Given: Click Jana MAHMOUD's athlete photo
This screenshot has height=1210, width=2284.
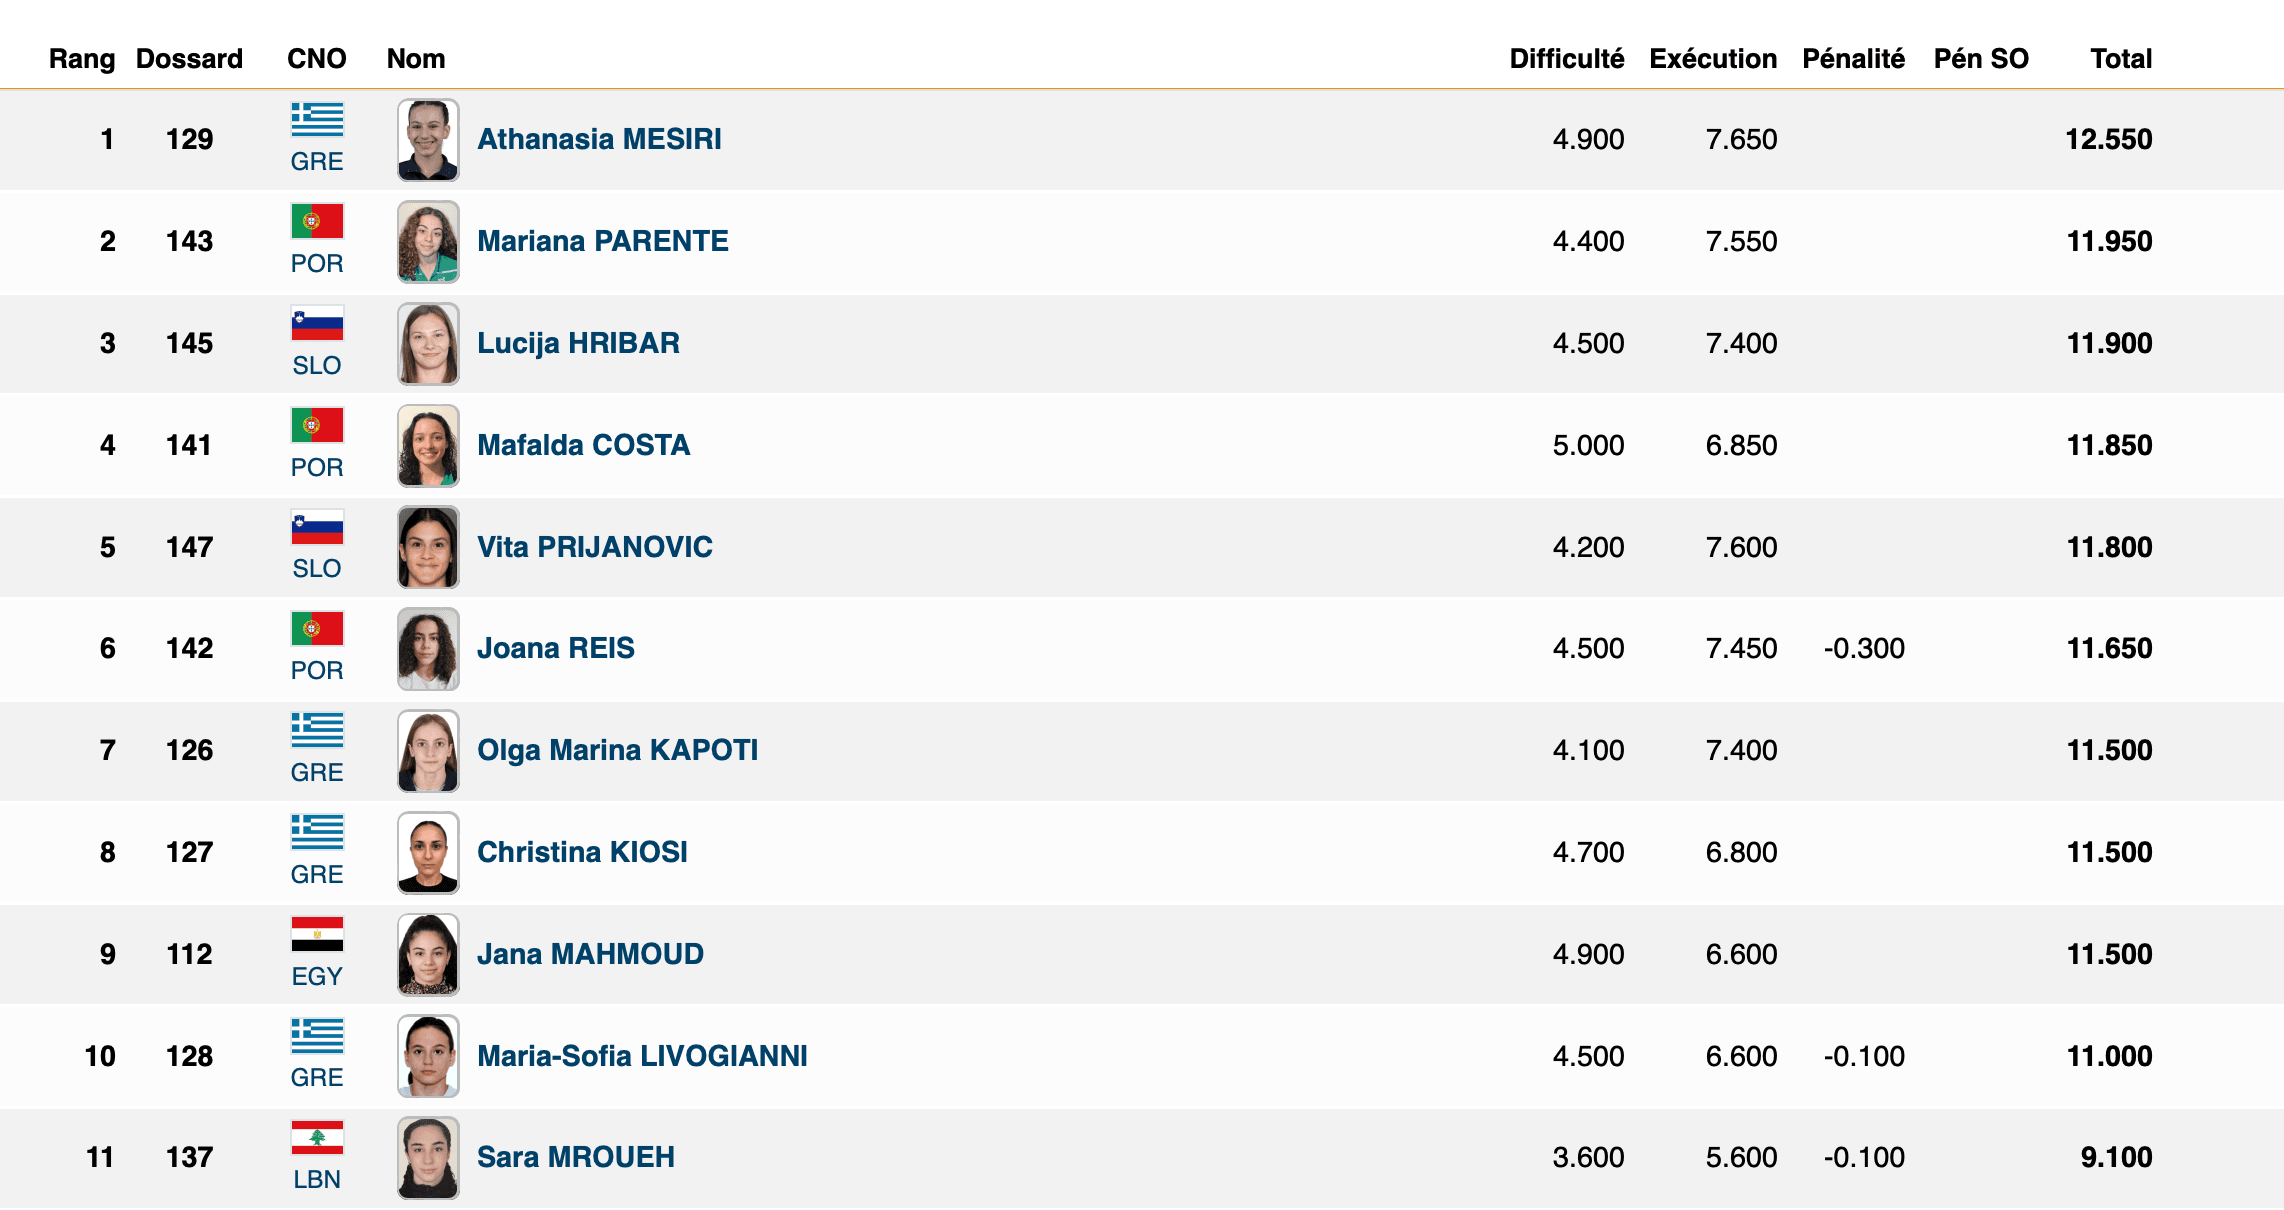Looking at the screenshot, I should [428, 954].
